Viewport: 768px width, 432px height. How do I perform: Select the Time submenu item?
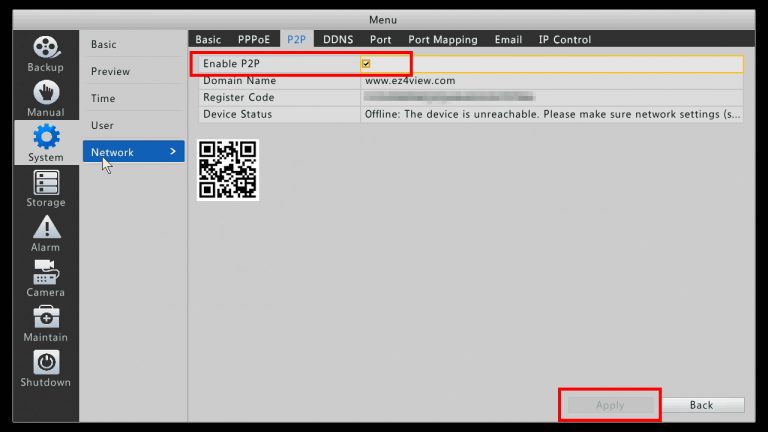pyautogui.click(x=103, y=98)
